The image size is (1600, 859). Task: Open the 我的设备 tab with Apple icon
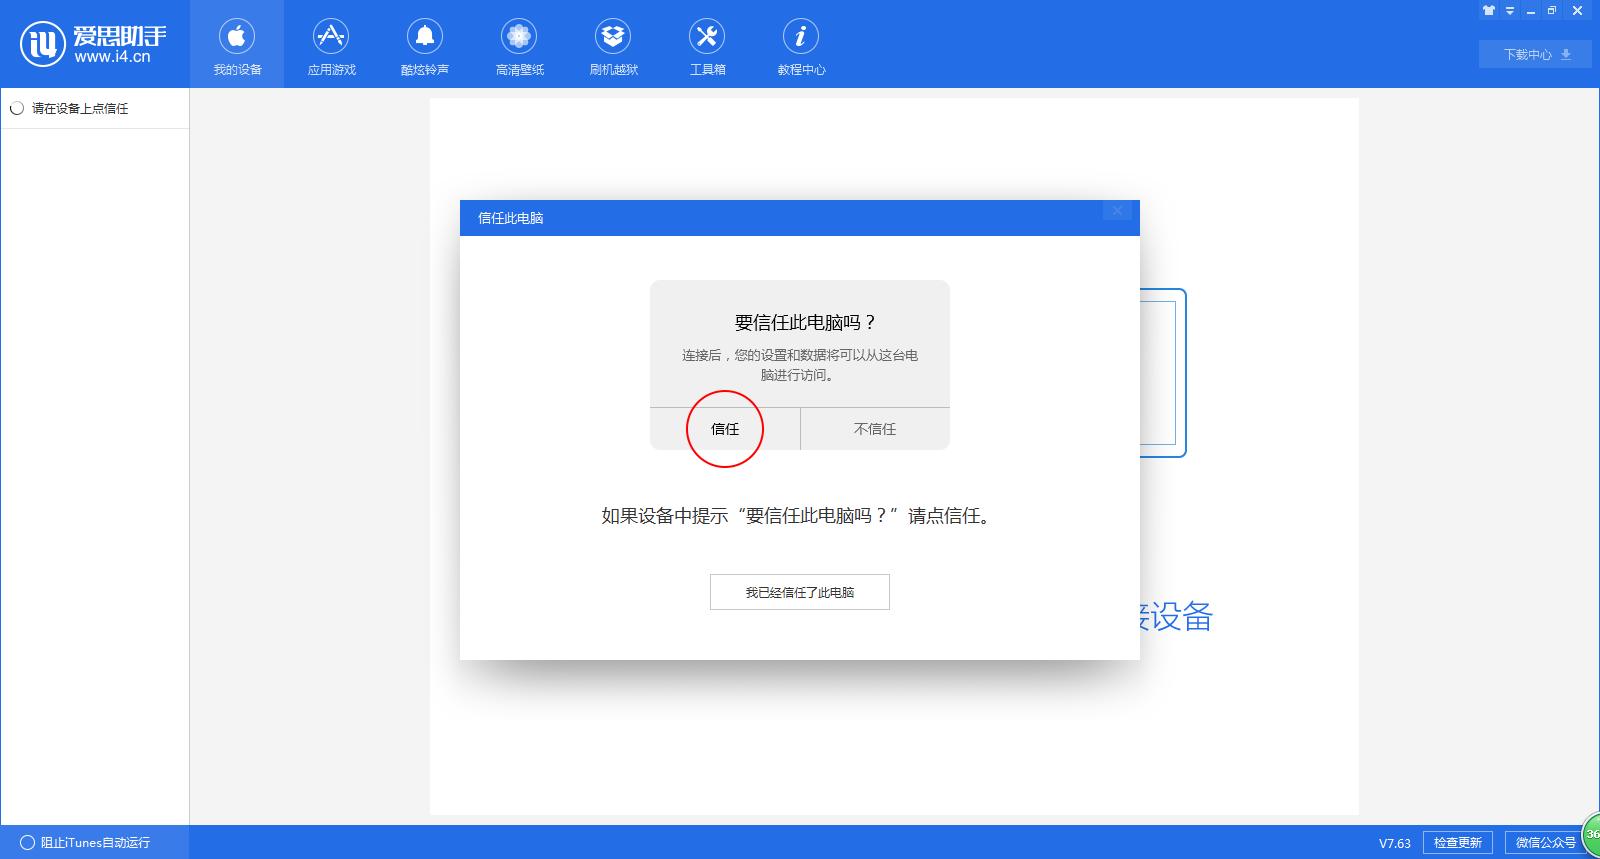(237, 45)
